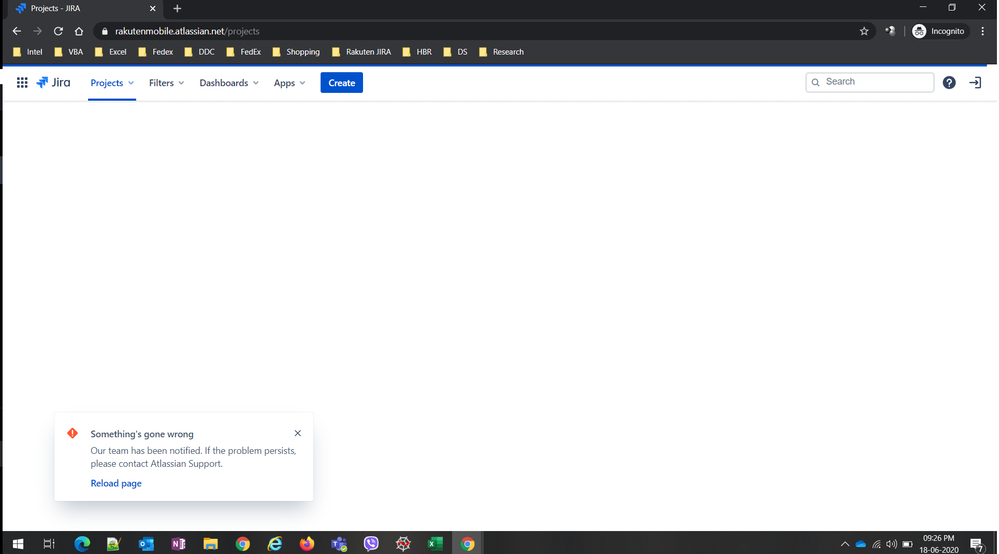Image resolution: width=999 pixels, height=554 pixels.
Task: Open File Explorer from the taskbar
Action: click(210, 543)
